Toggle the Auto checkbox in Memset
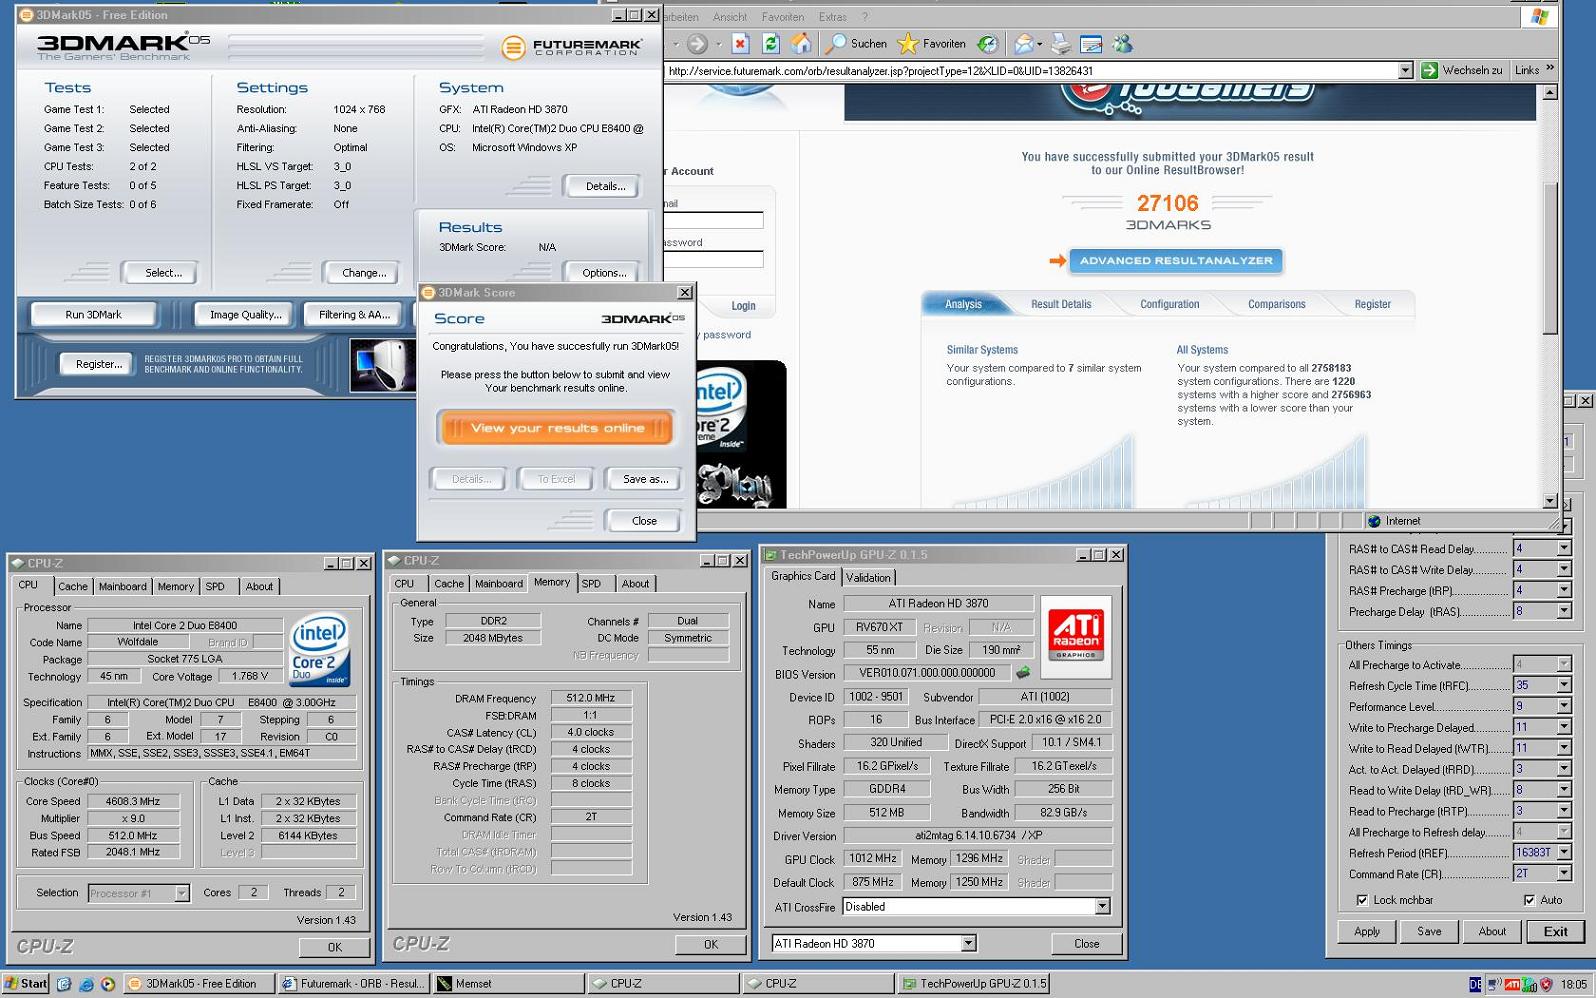This screenshot has height=998, width=1596. (1529, 900)
